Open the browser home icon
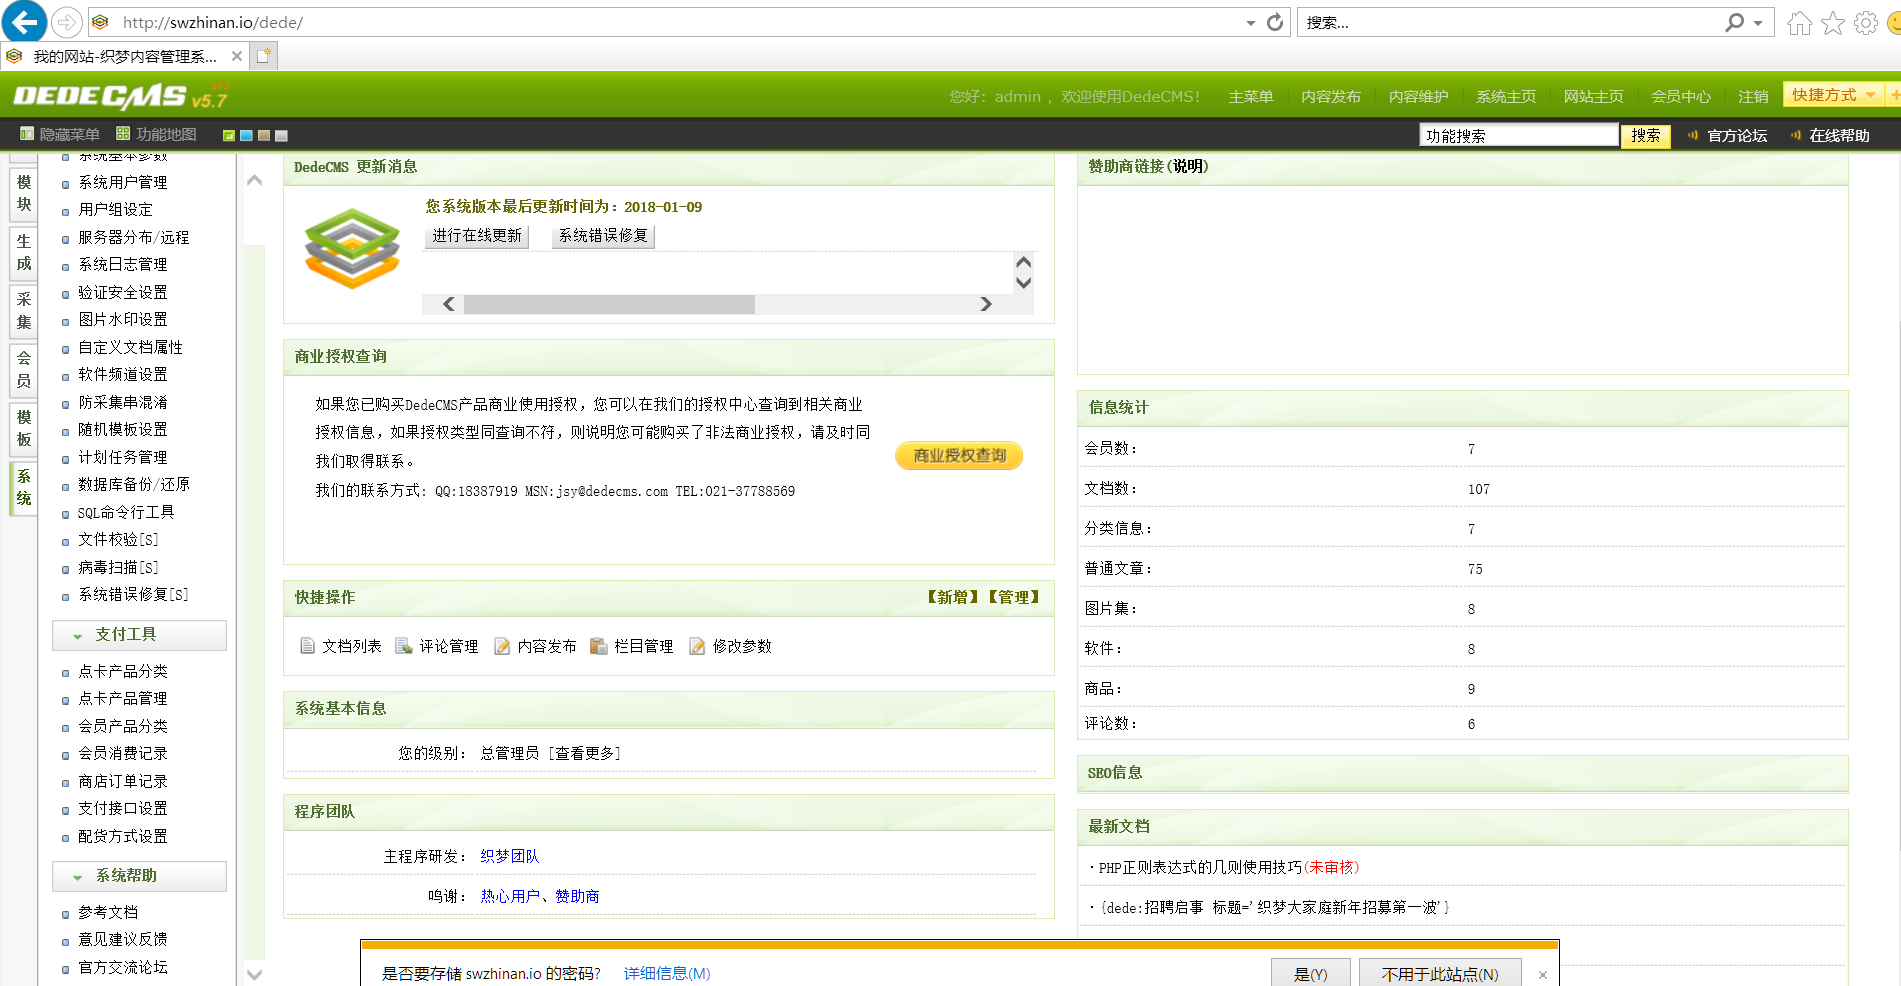Screen dimensions: 1901x986 pos(1799,23)
